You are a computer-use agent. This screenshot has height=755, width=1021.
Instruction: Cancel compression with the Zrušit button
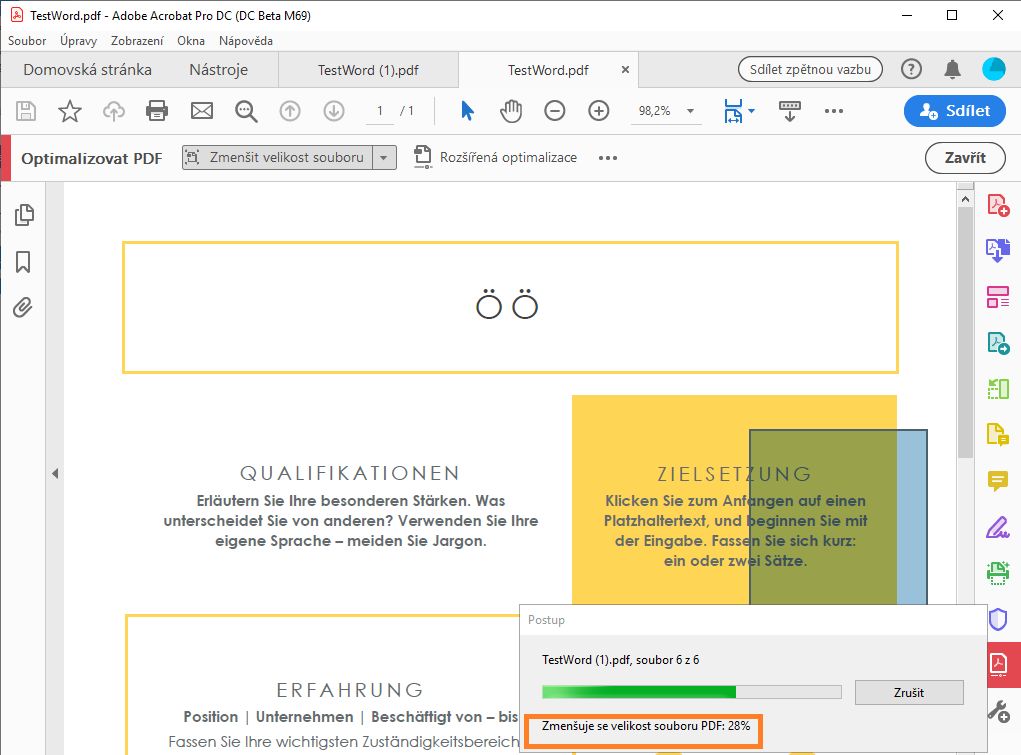point(908,691)
